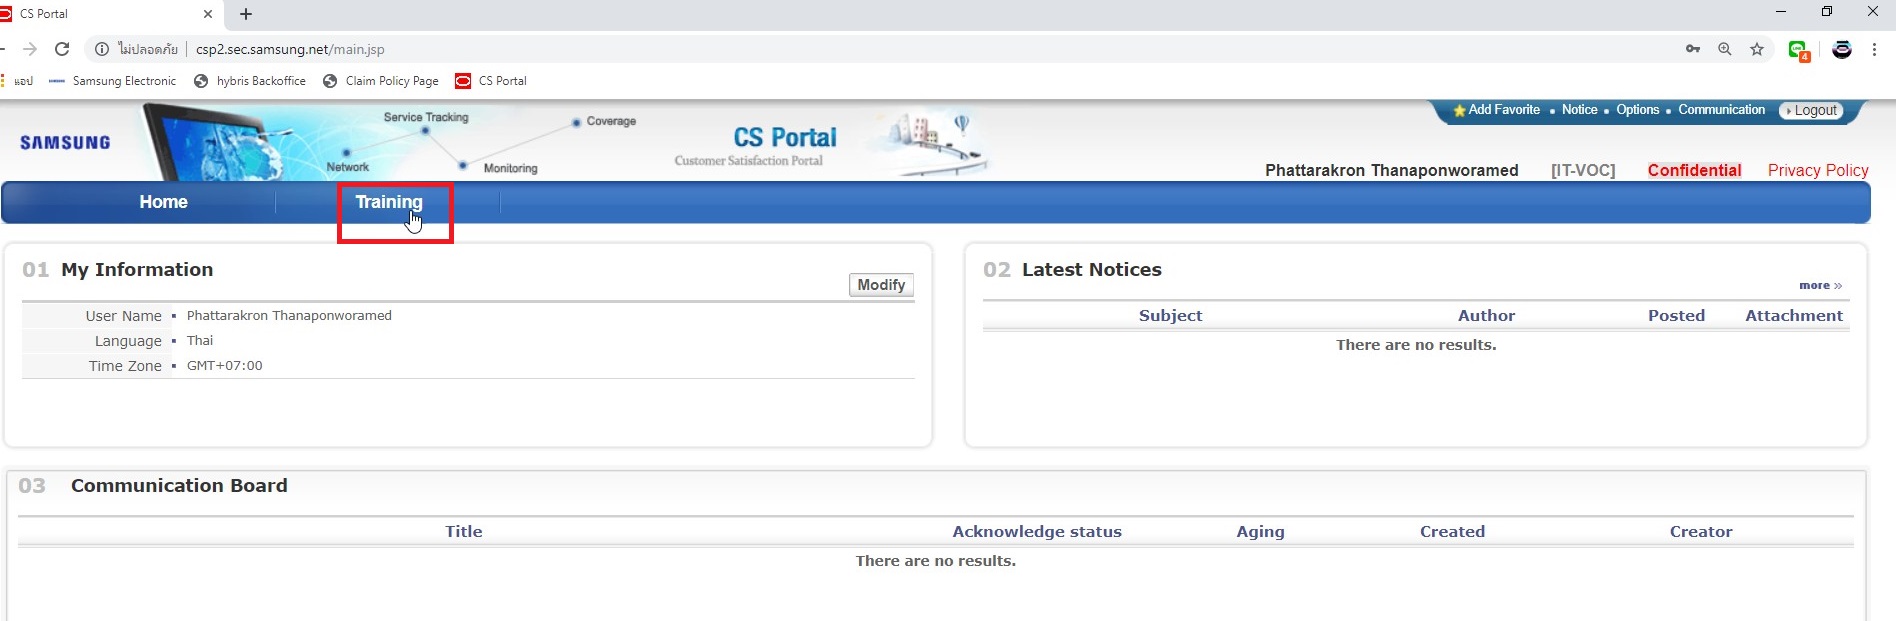The width and height of the screenshot is (1896, 621).
Task: Click Add Favorite star link
Action: [1496, 110]
